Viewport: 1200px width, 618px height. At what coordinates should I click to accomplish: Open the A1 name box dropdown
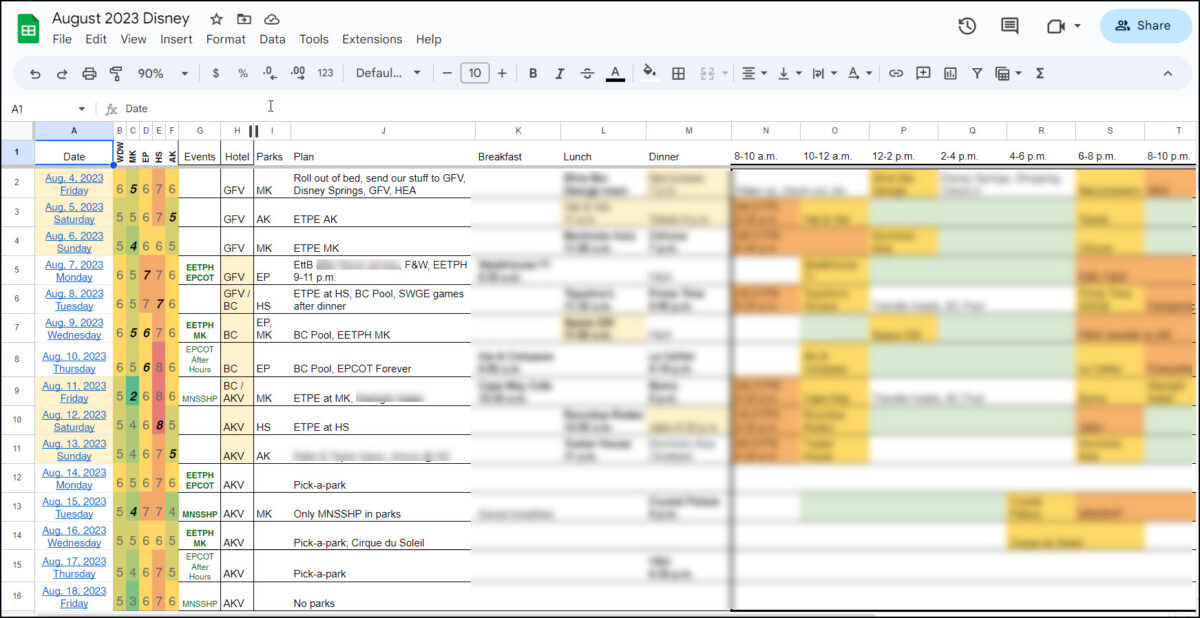coord(81,108)
